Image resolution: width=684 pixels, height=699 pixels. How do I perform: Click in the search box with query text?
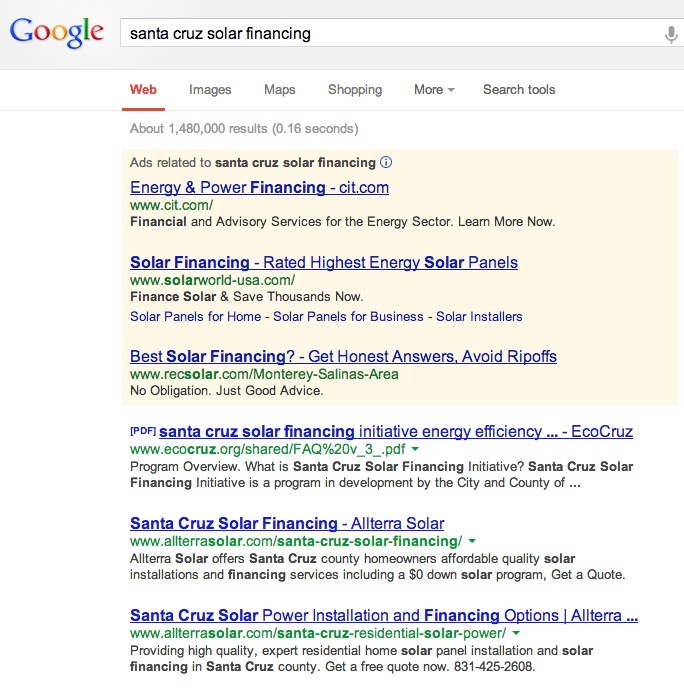(x=391, y=33)
